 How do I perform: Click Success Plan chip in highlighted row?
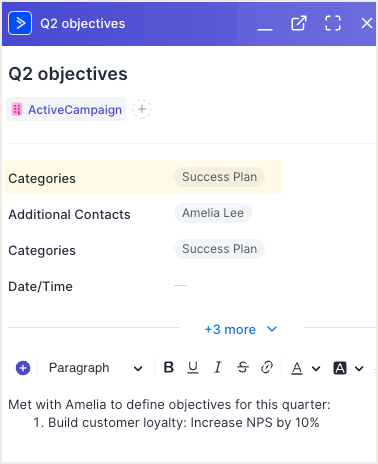[x=219, y=177]
